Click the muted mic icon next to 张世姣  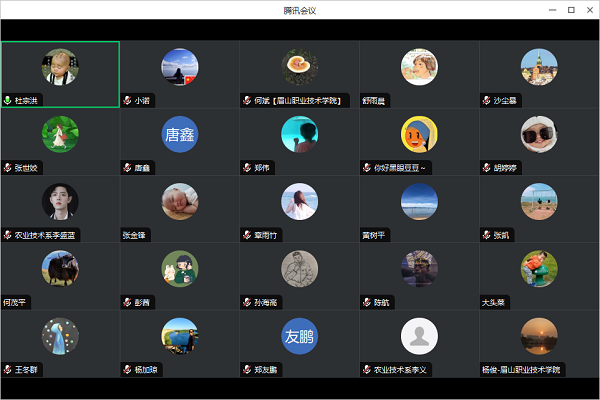click(8, 167)
